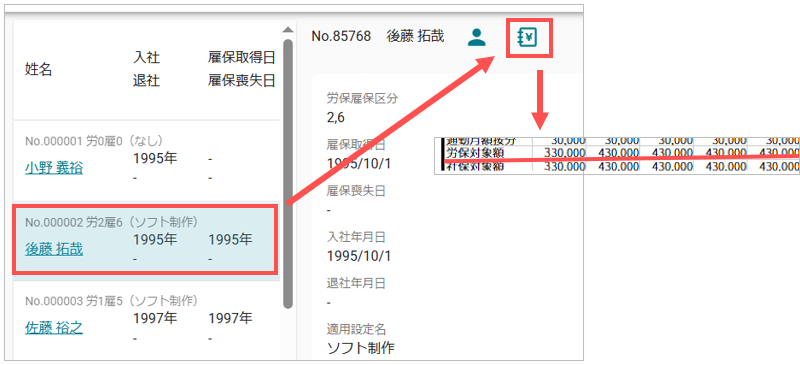Select the 姓名 column header

click(x=39, y=70)
